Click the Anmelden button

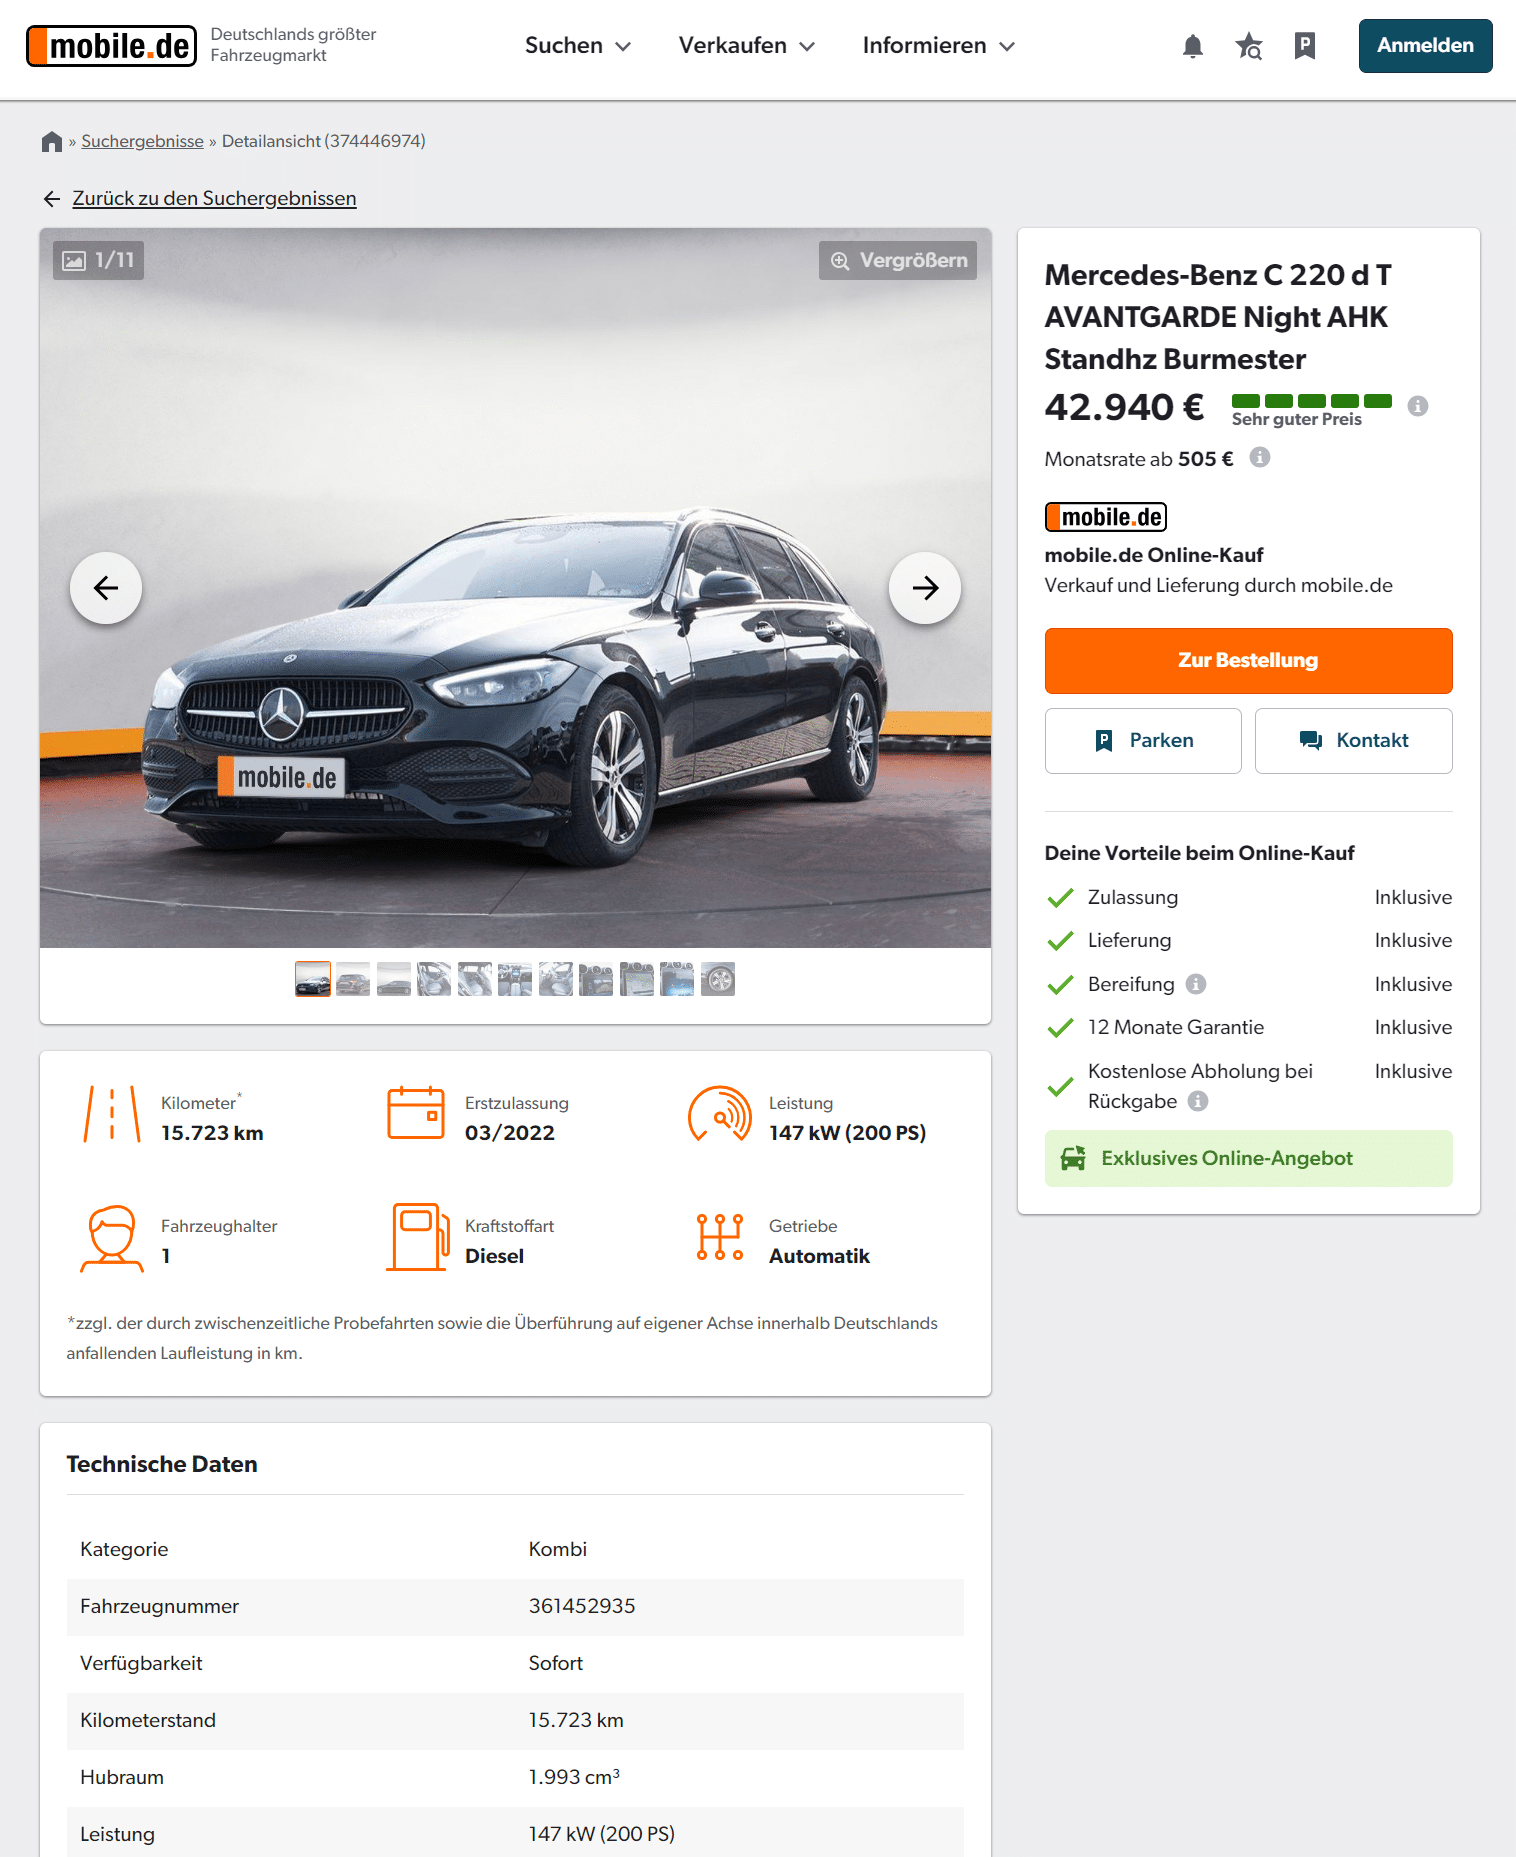click(x=1425, y=46)
